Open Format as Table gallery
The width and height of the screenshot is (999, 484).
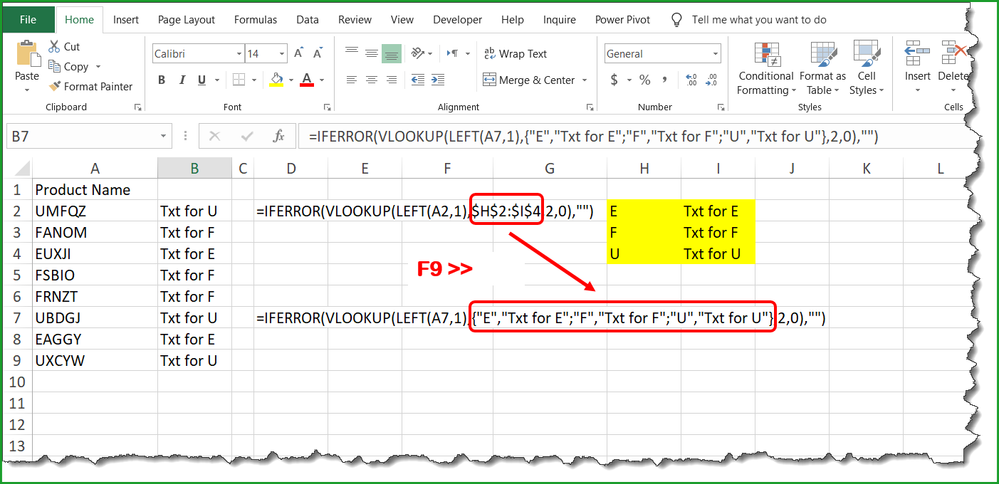click(823, 69)
